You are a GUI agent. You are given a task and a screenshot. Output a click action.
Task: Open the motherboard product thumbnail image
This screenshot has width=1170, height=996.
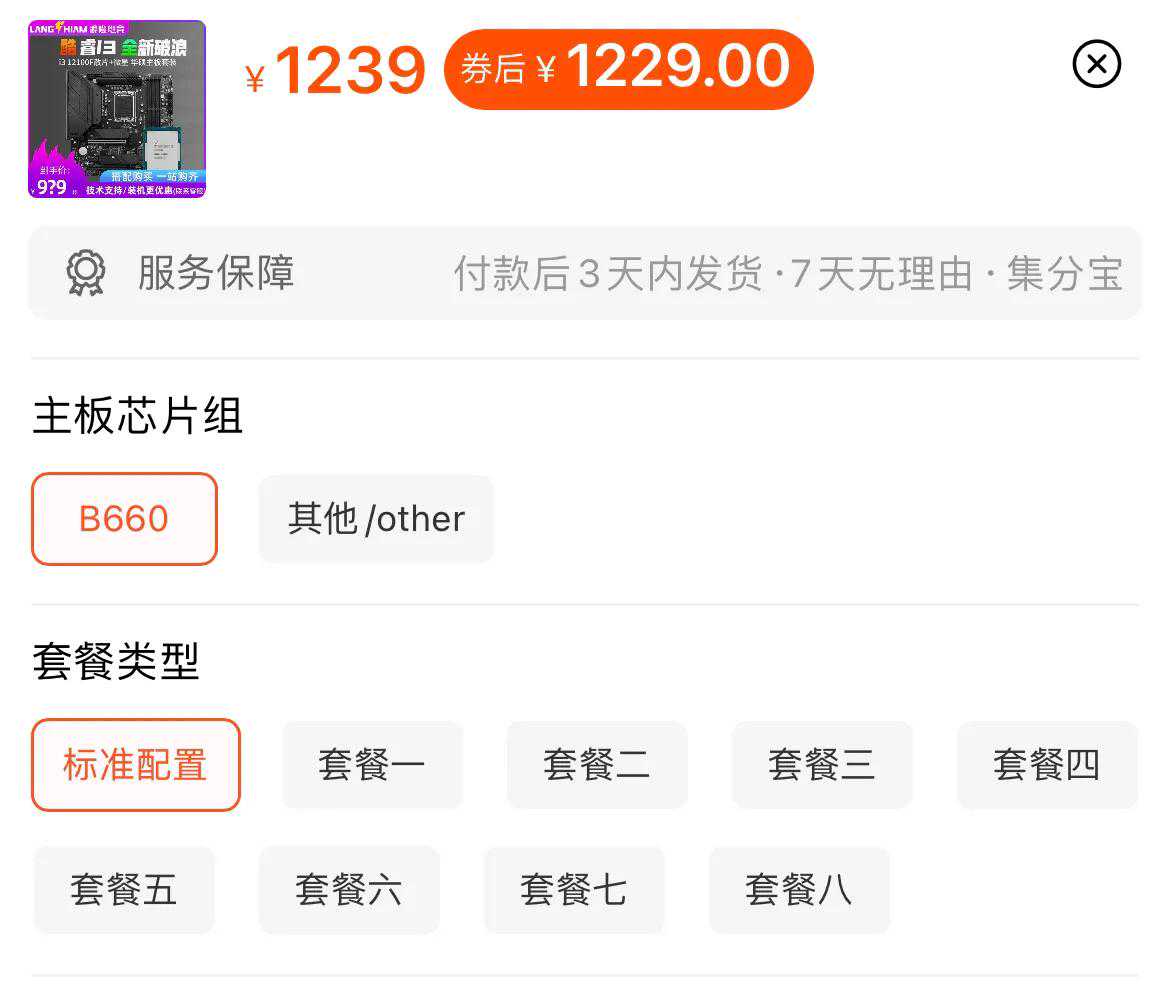click(x=117, y=109)
